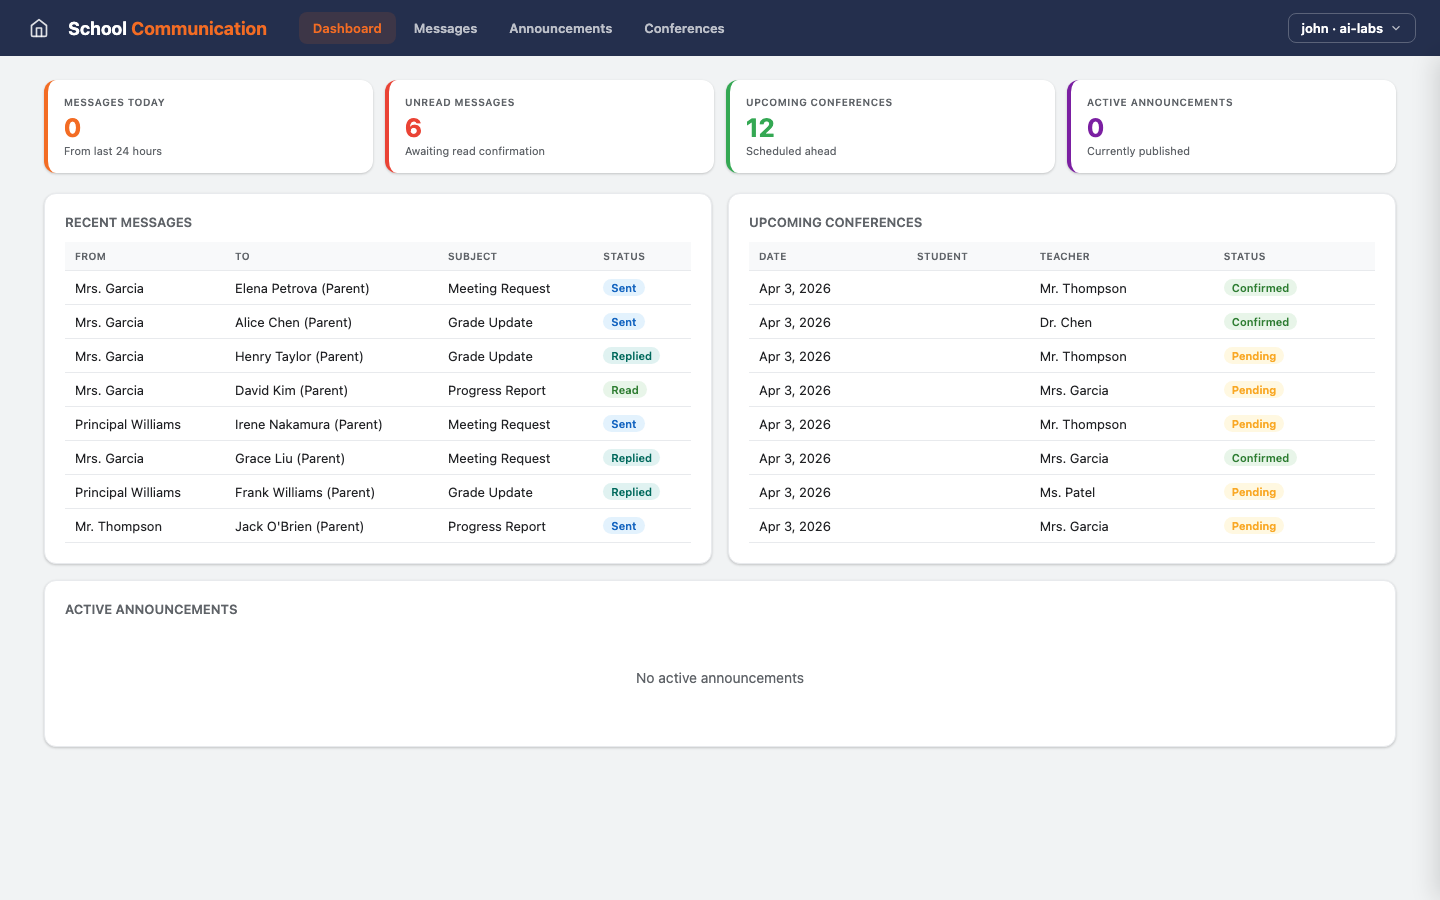Open the Unread Messages summary card
The image size is (1440, 900).
(549, 126)
